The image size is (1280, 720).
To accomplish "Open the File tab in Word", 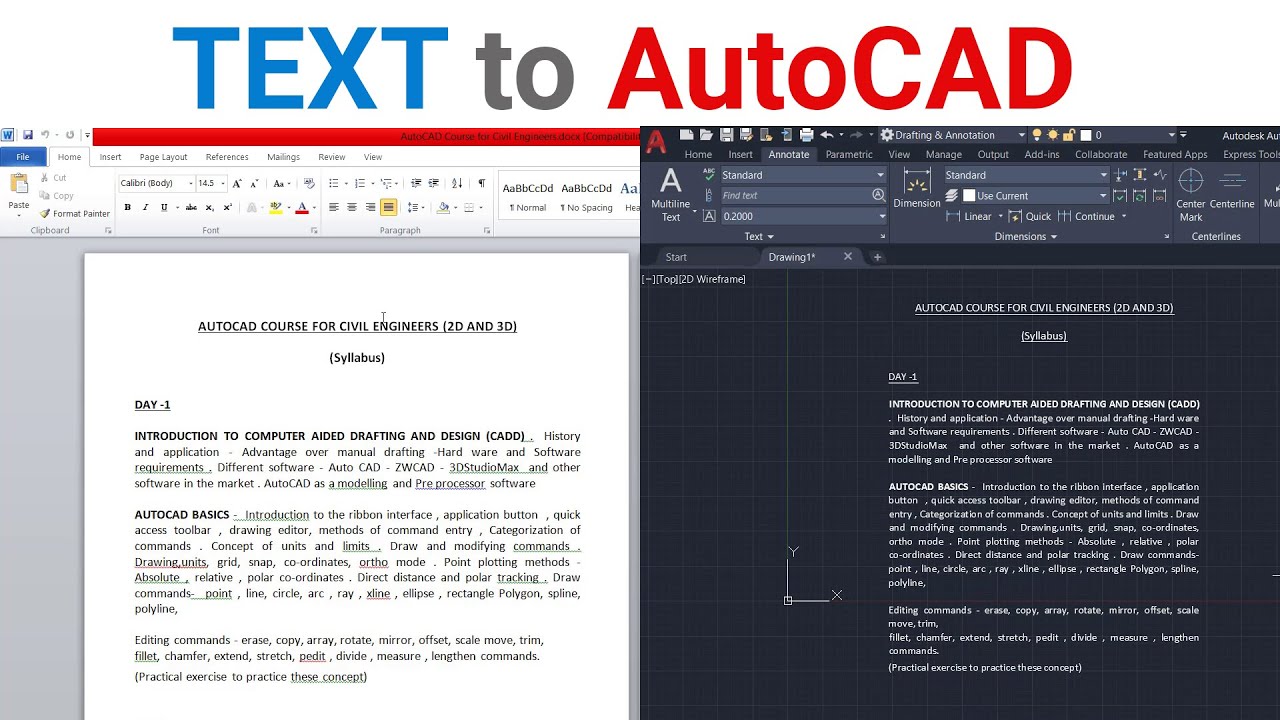I will click(22, 157).
